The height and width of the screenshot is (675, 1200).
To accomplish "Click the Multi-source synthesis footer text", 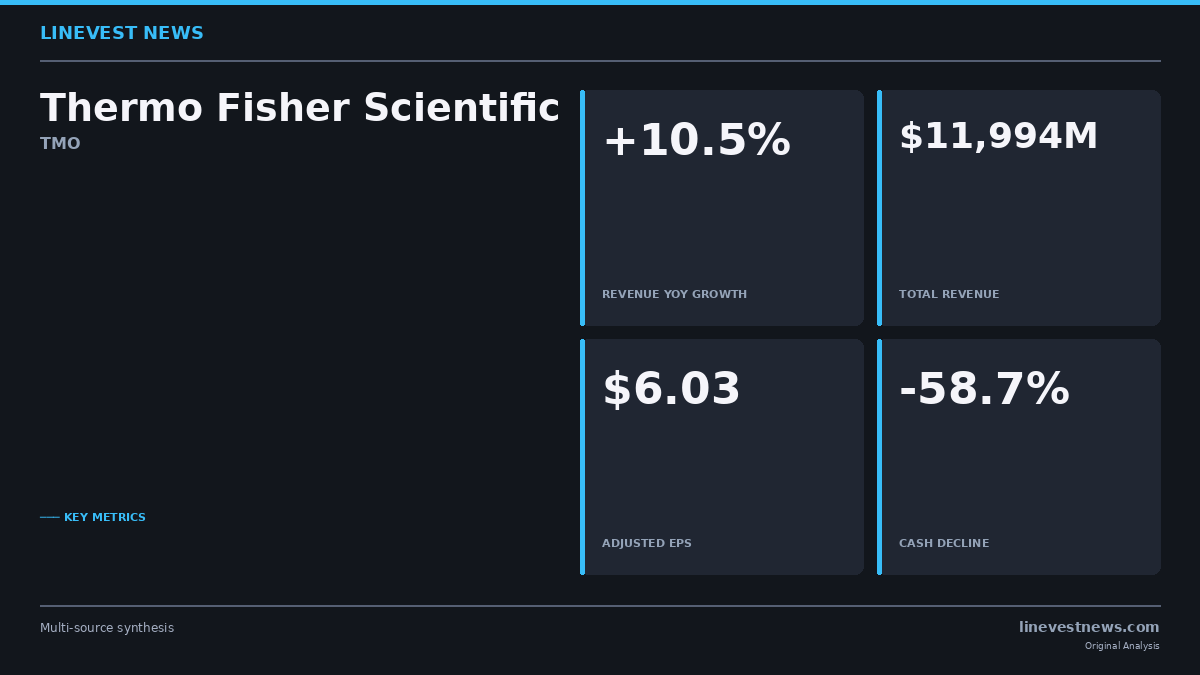I will point(107,628).
